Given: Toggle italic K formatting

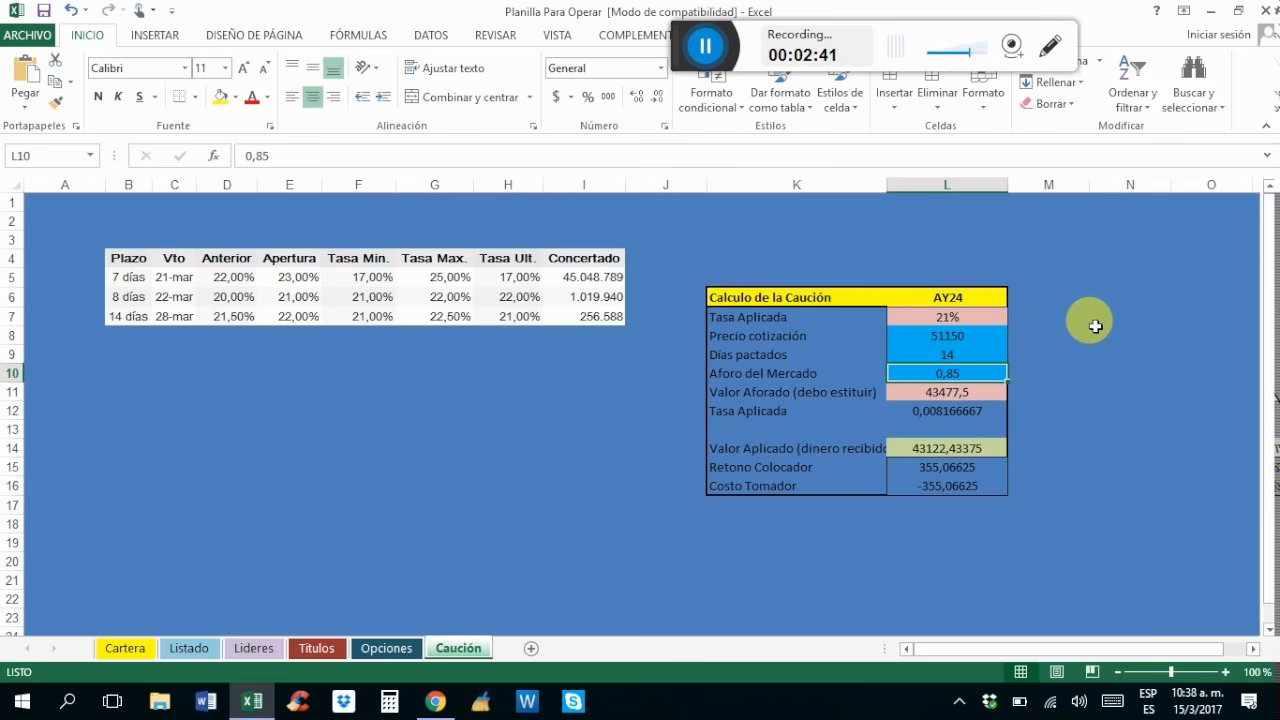Looking at the screenshot, I should [118, 97].
